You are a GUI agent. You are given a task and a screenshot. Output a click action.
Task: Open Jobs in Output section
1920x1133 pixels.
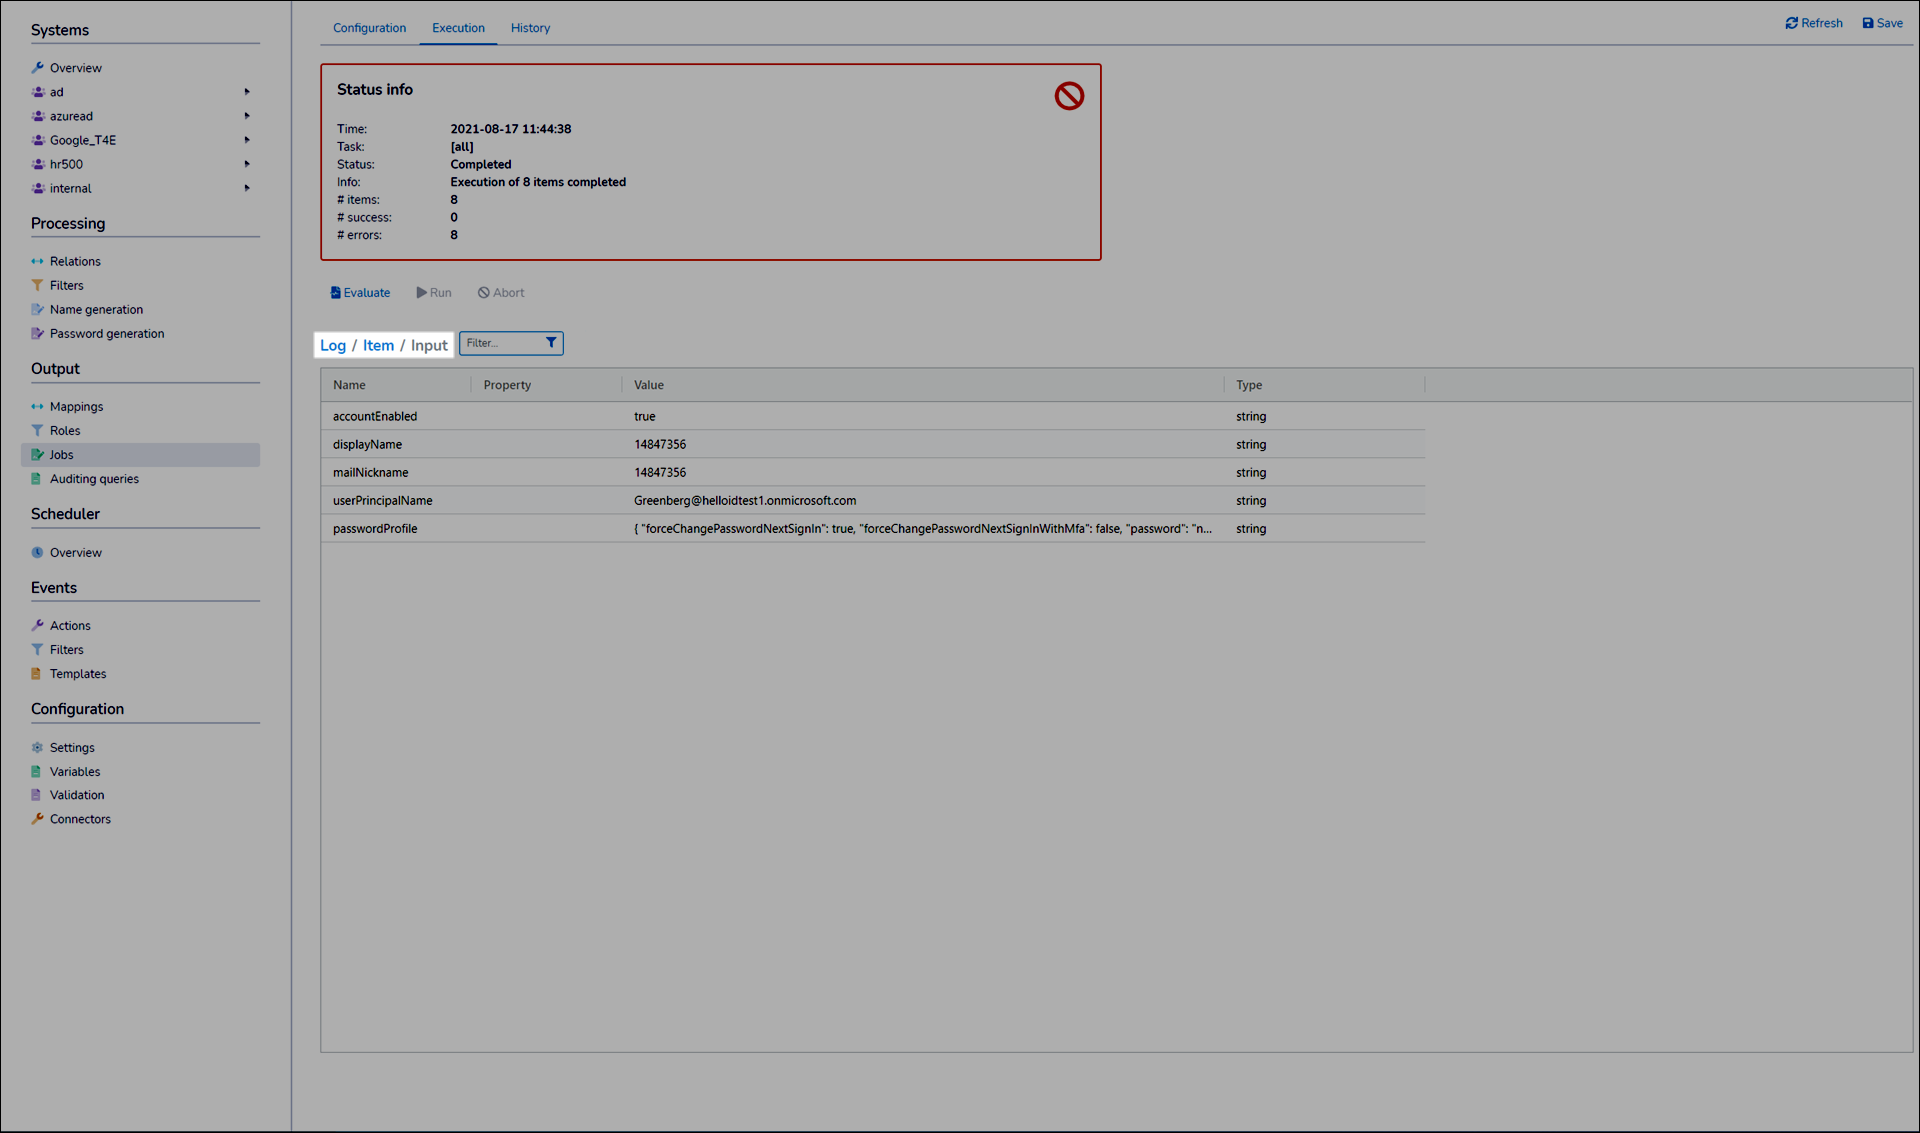pyautogui.click(x=61, y=455)
